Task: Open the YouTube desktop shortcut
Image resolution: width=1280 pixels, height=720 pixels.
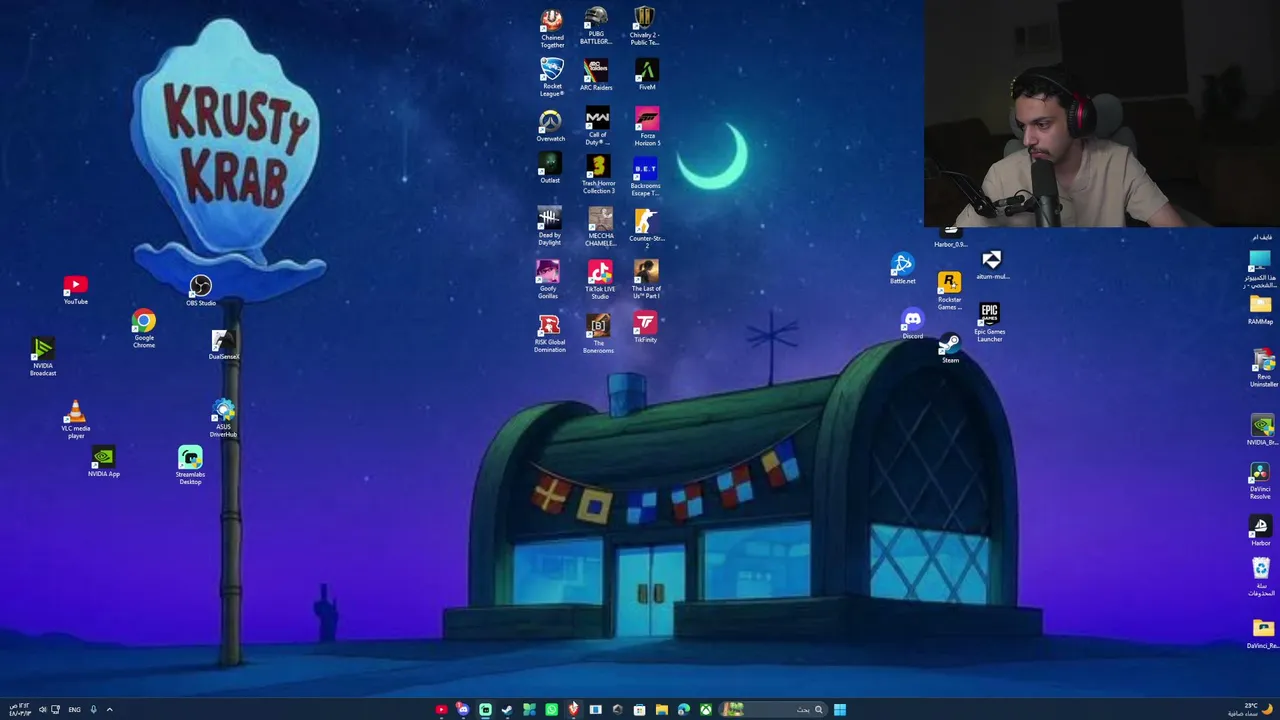Action: (x=76, y=290)
